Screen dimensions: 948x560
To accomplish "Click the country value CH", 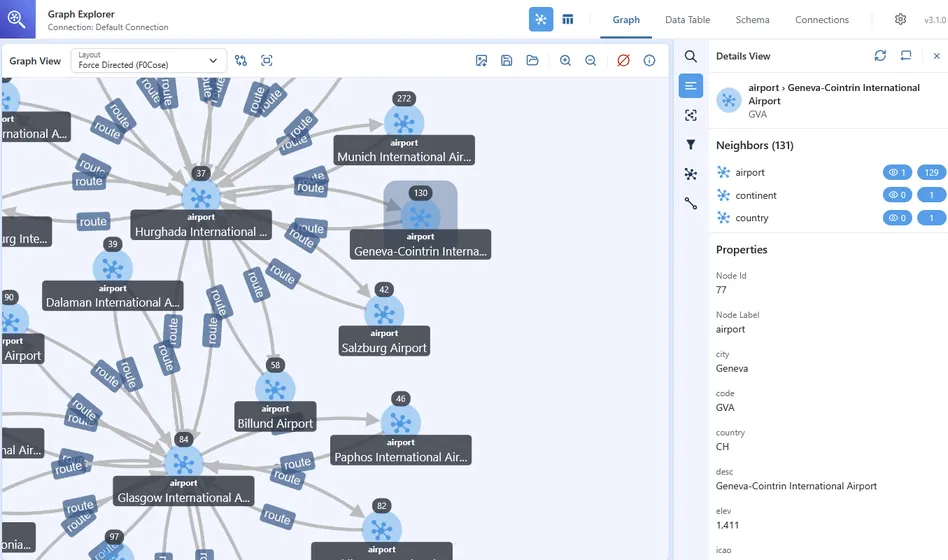I will (722, 447).
